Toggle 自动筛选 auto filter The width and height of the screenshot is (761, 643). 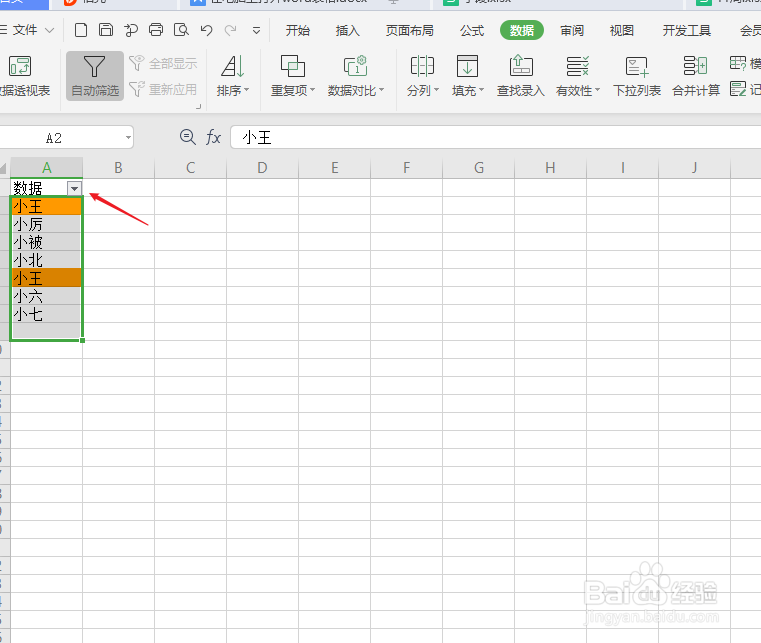pyautogui.click(x=95, y=76)
